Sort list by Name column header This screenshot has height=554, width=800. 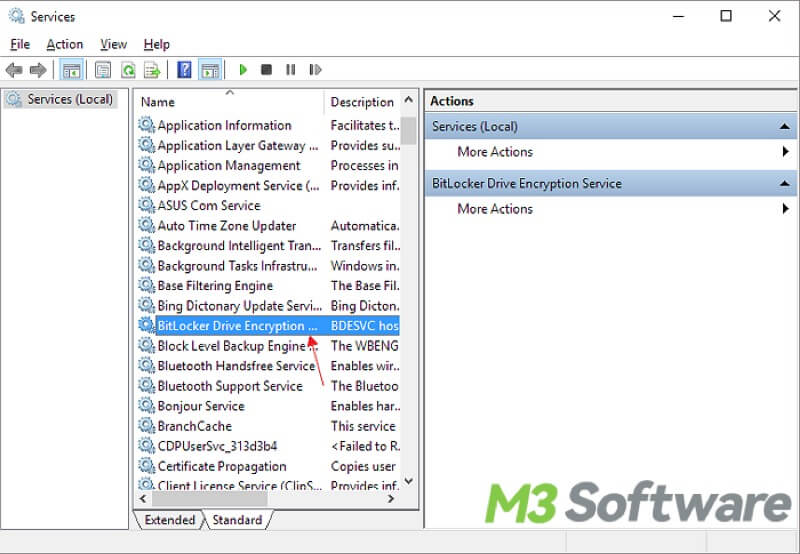[229, 102]
